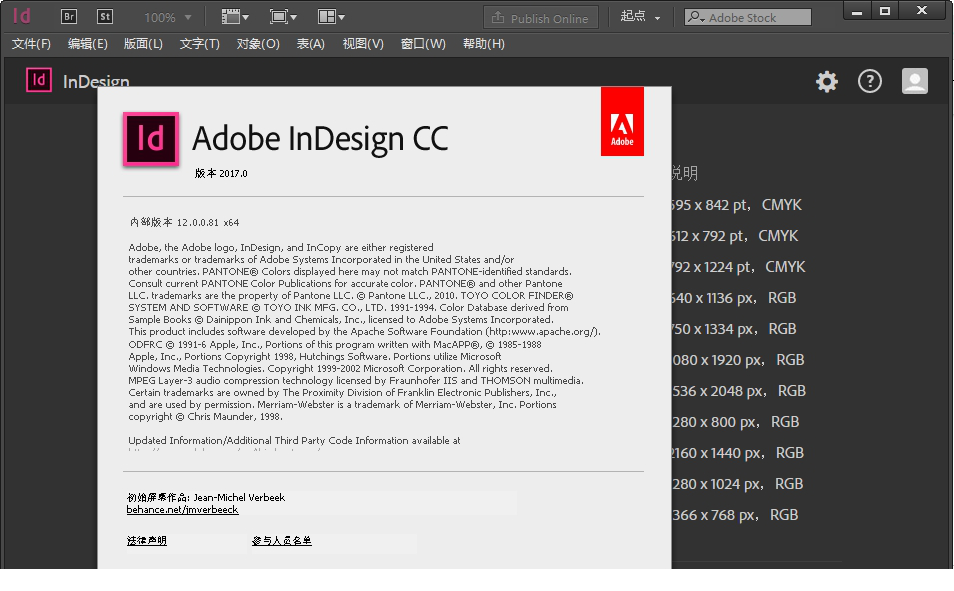Open the user account profile icon
Viewport: 954px width, 591px height.
point(914,81)
